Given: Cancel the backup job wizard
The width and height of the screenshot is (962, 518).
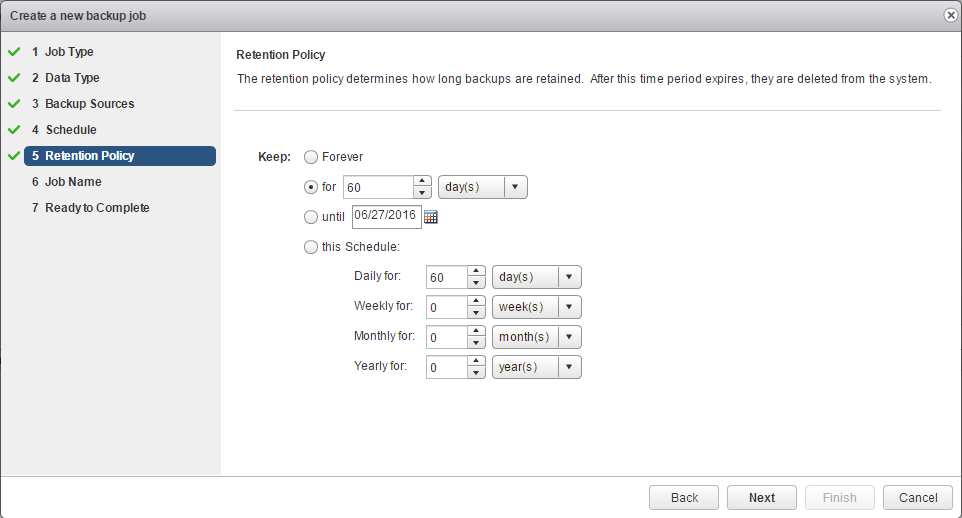Looking at the screenshot, I should coord(917,498).
